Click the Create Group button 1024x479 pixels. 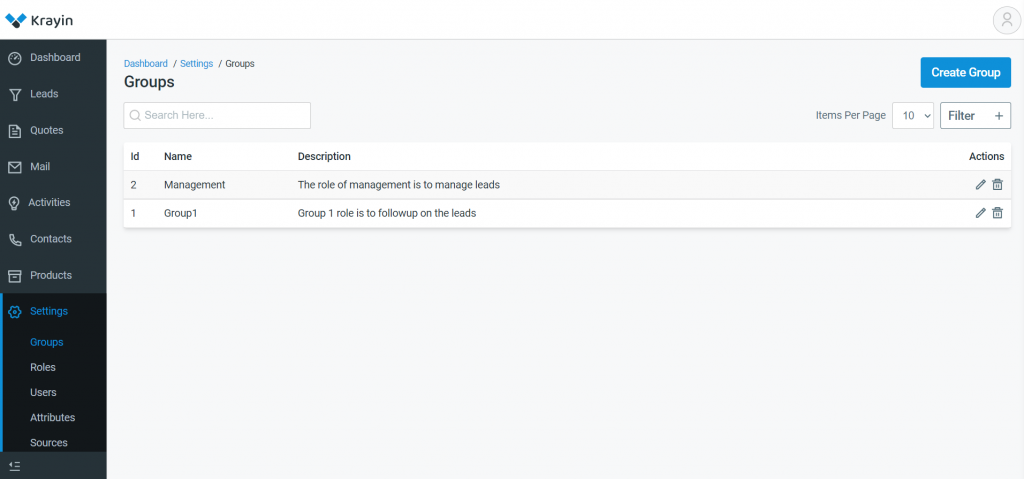coord(966,73)
